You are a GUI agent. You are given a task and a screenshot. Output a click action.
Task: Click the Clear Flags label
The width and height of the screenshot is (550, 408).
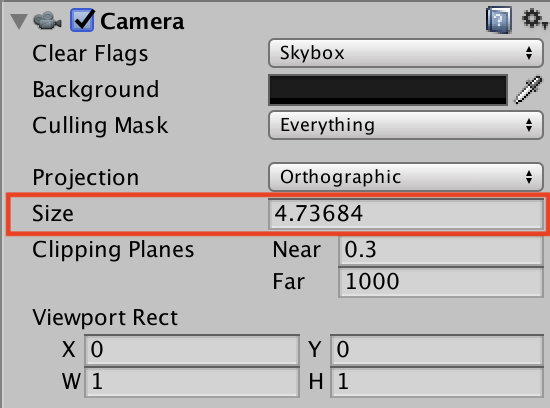click(x=90, y=54)
